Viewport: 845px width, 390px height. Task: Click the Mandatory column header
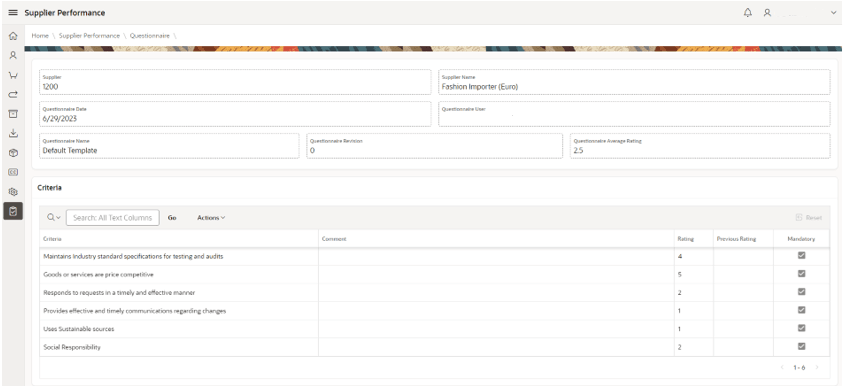tap(801, 239)
